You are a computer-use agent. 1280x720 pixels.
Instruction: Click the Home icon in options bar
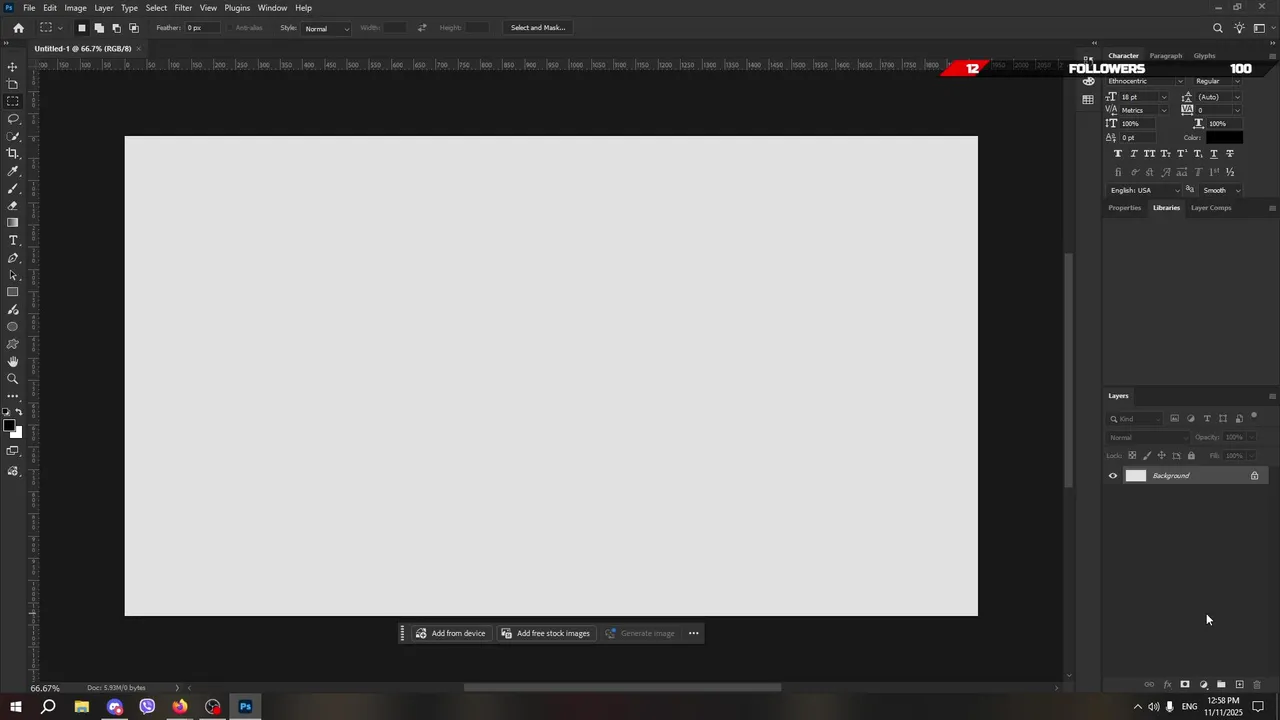point(18,28)
